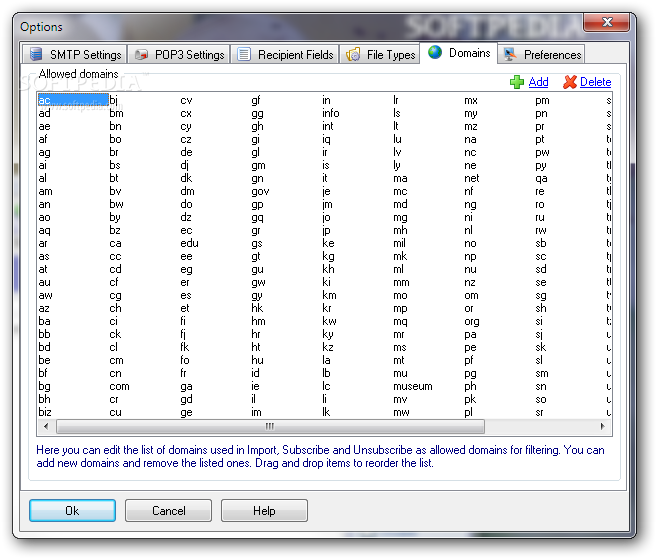Select the "pl" domain entry
The width and height of the screenshot is (657, 559).
(468, 412)
